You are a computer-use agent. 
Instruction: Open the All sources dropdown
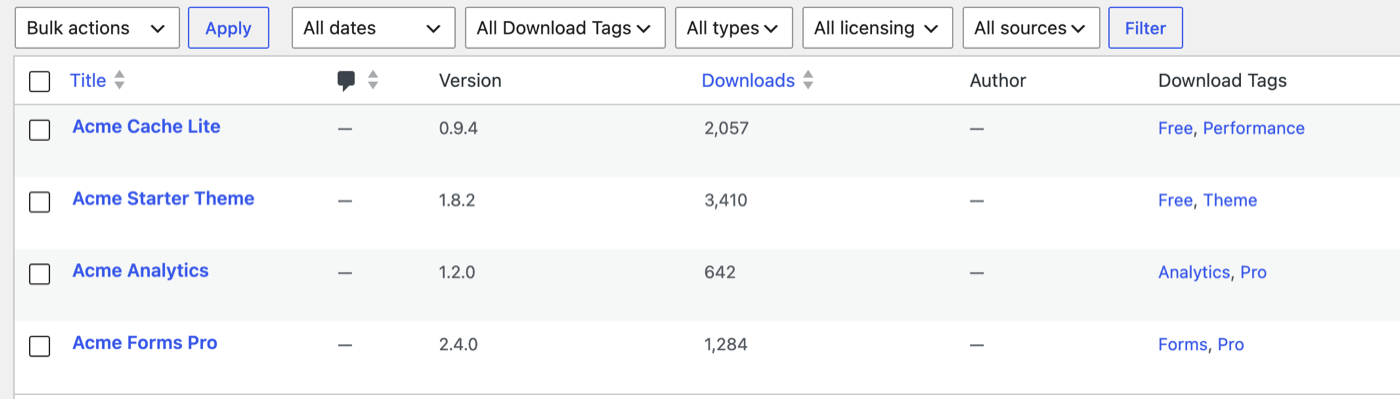click(x=1031, y=28)
